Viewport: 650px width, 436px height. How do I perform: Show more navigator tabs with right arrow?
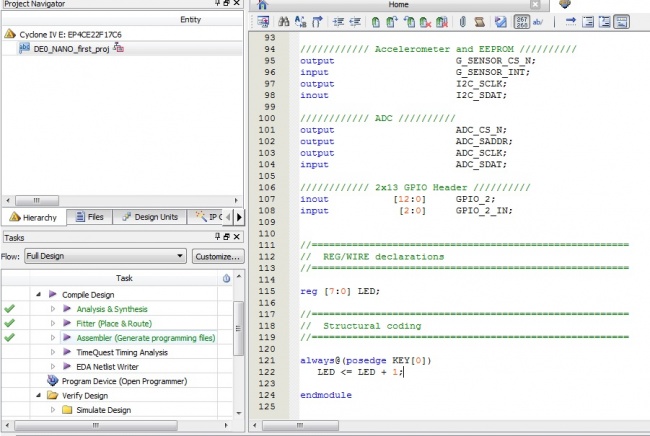(x=239, y=217)
